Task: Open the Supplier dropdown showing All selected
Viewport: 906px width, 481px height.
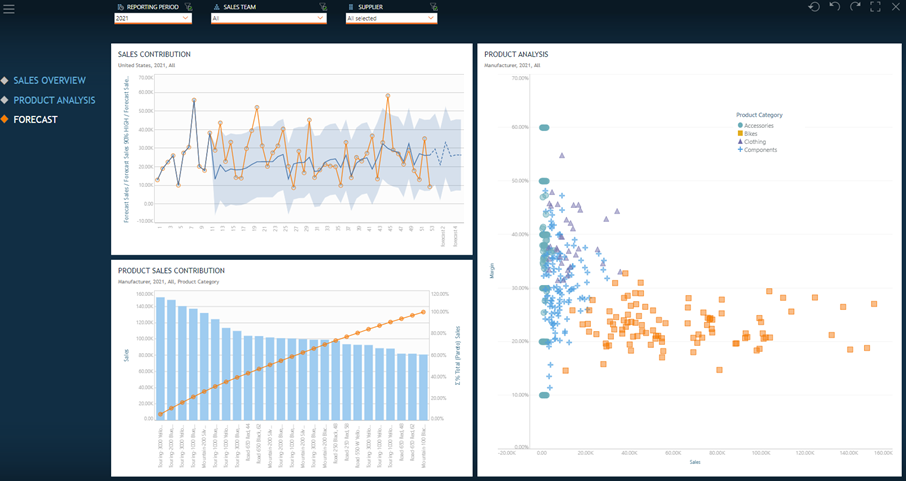Action: (x=391, y=18)
